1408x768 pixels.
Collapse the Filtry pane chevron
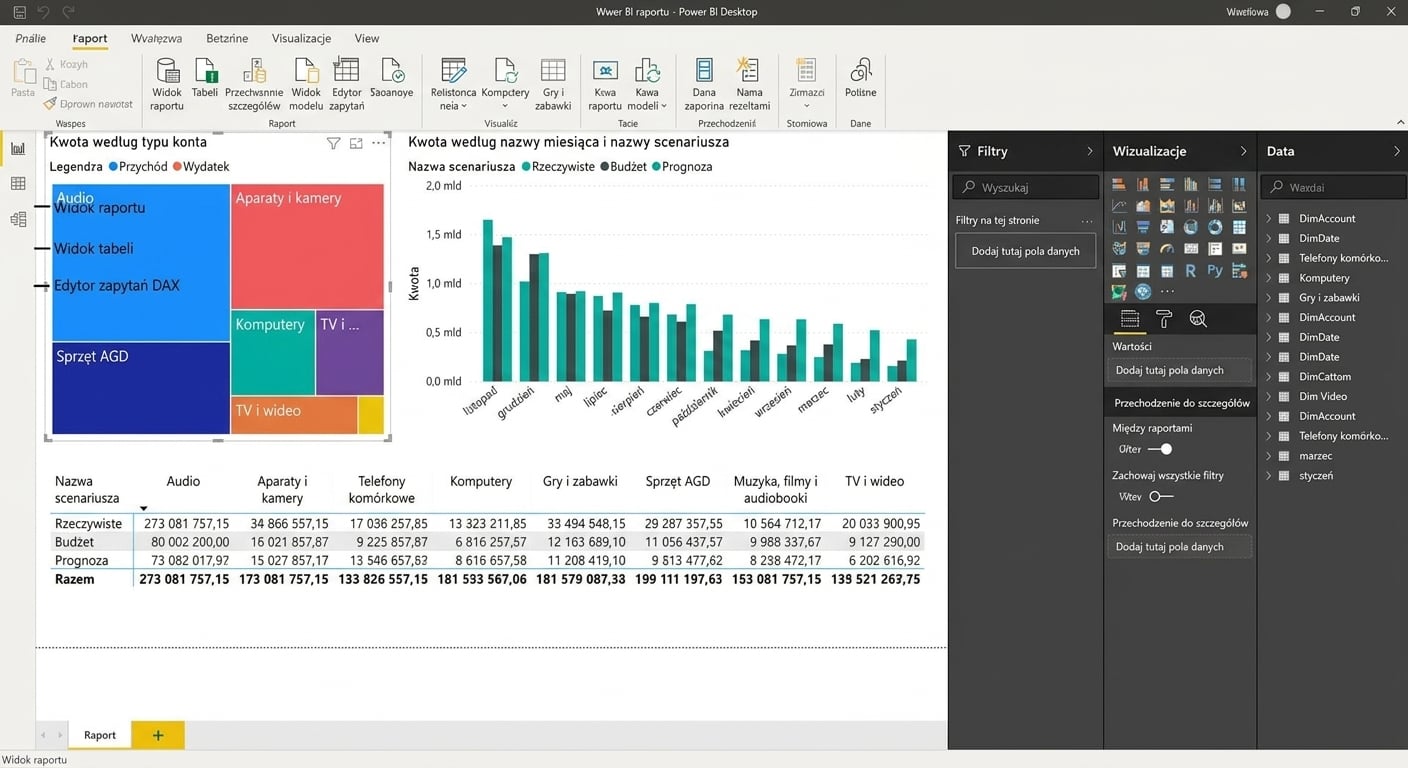1090,151
